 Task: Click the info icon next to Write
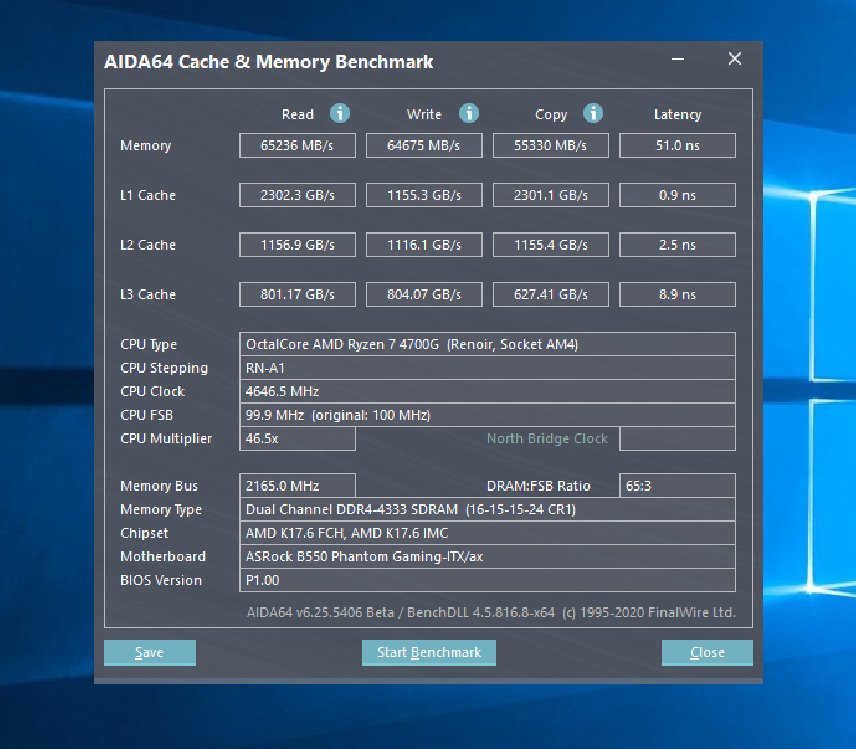(x=468, y=114)
